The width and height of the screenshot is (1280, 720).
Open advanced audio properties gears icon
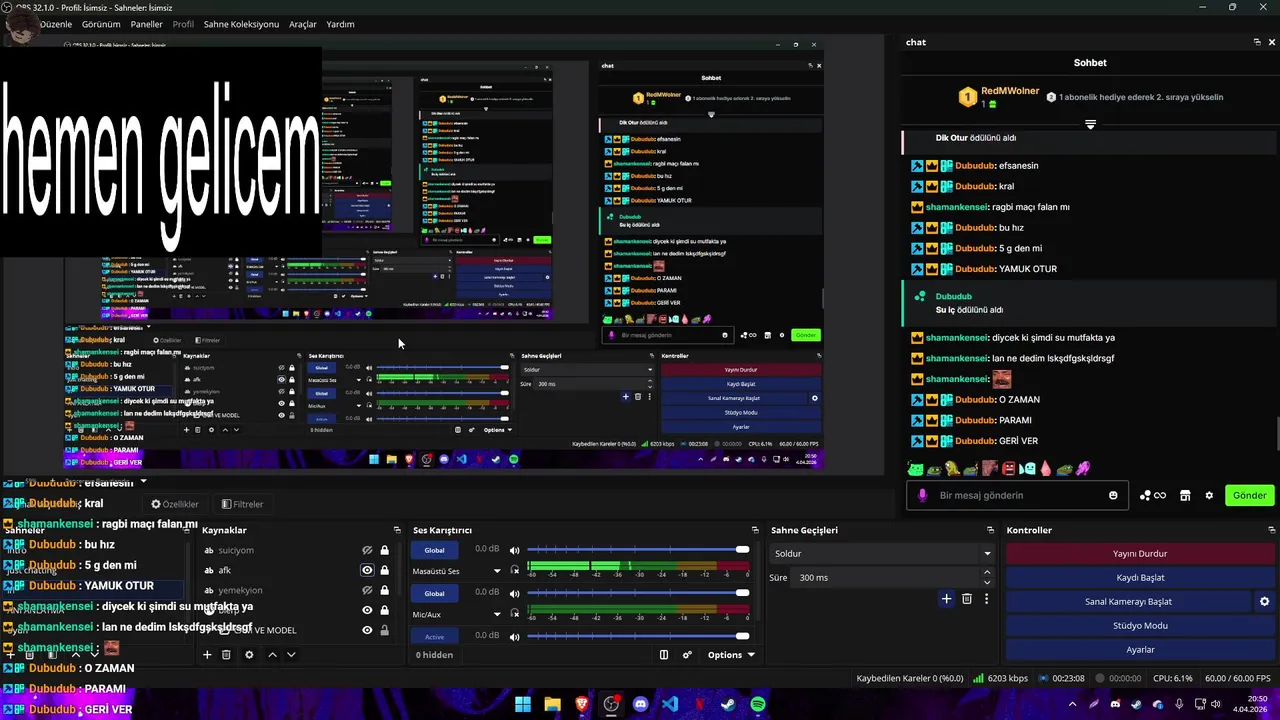click(687, 655)
